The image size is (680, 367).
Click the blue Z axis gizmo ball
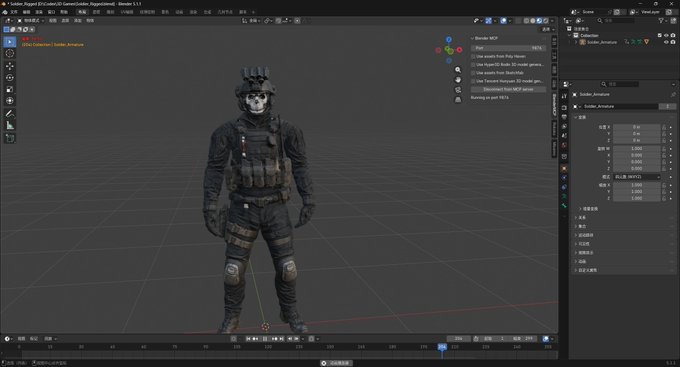449,39
